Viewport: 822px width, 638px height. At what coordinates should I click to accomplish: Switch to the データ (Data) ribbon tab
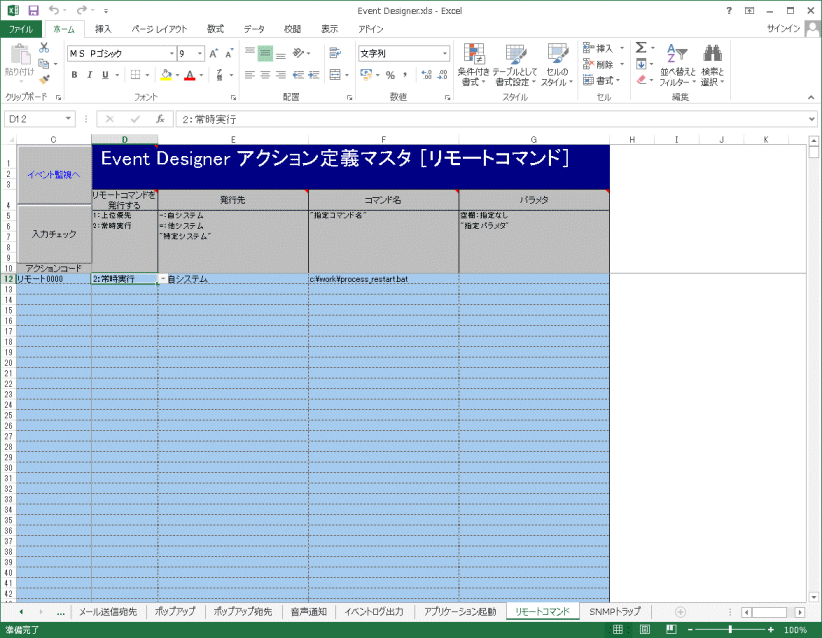click(x=254, y=29)
